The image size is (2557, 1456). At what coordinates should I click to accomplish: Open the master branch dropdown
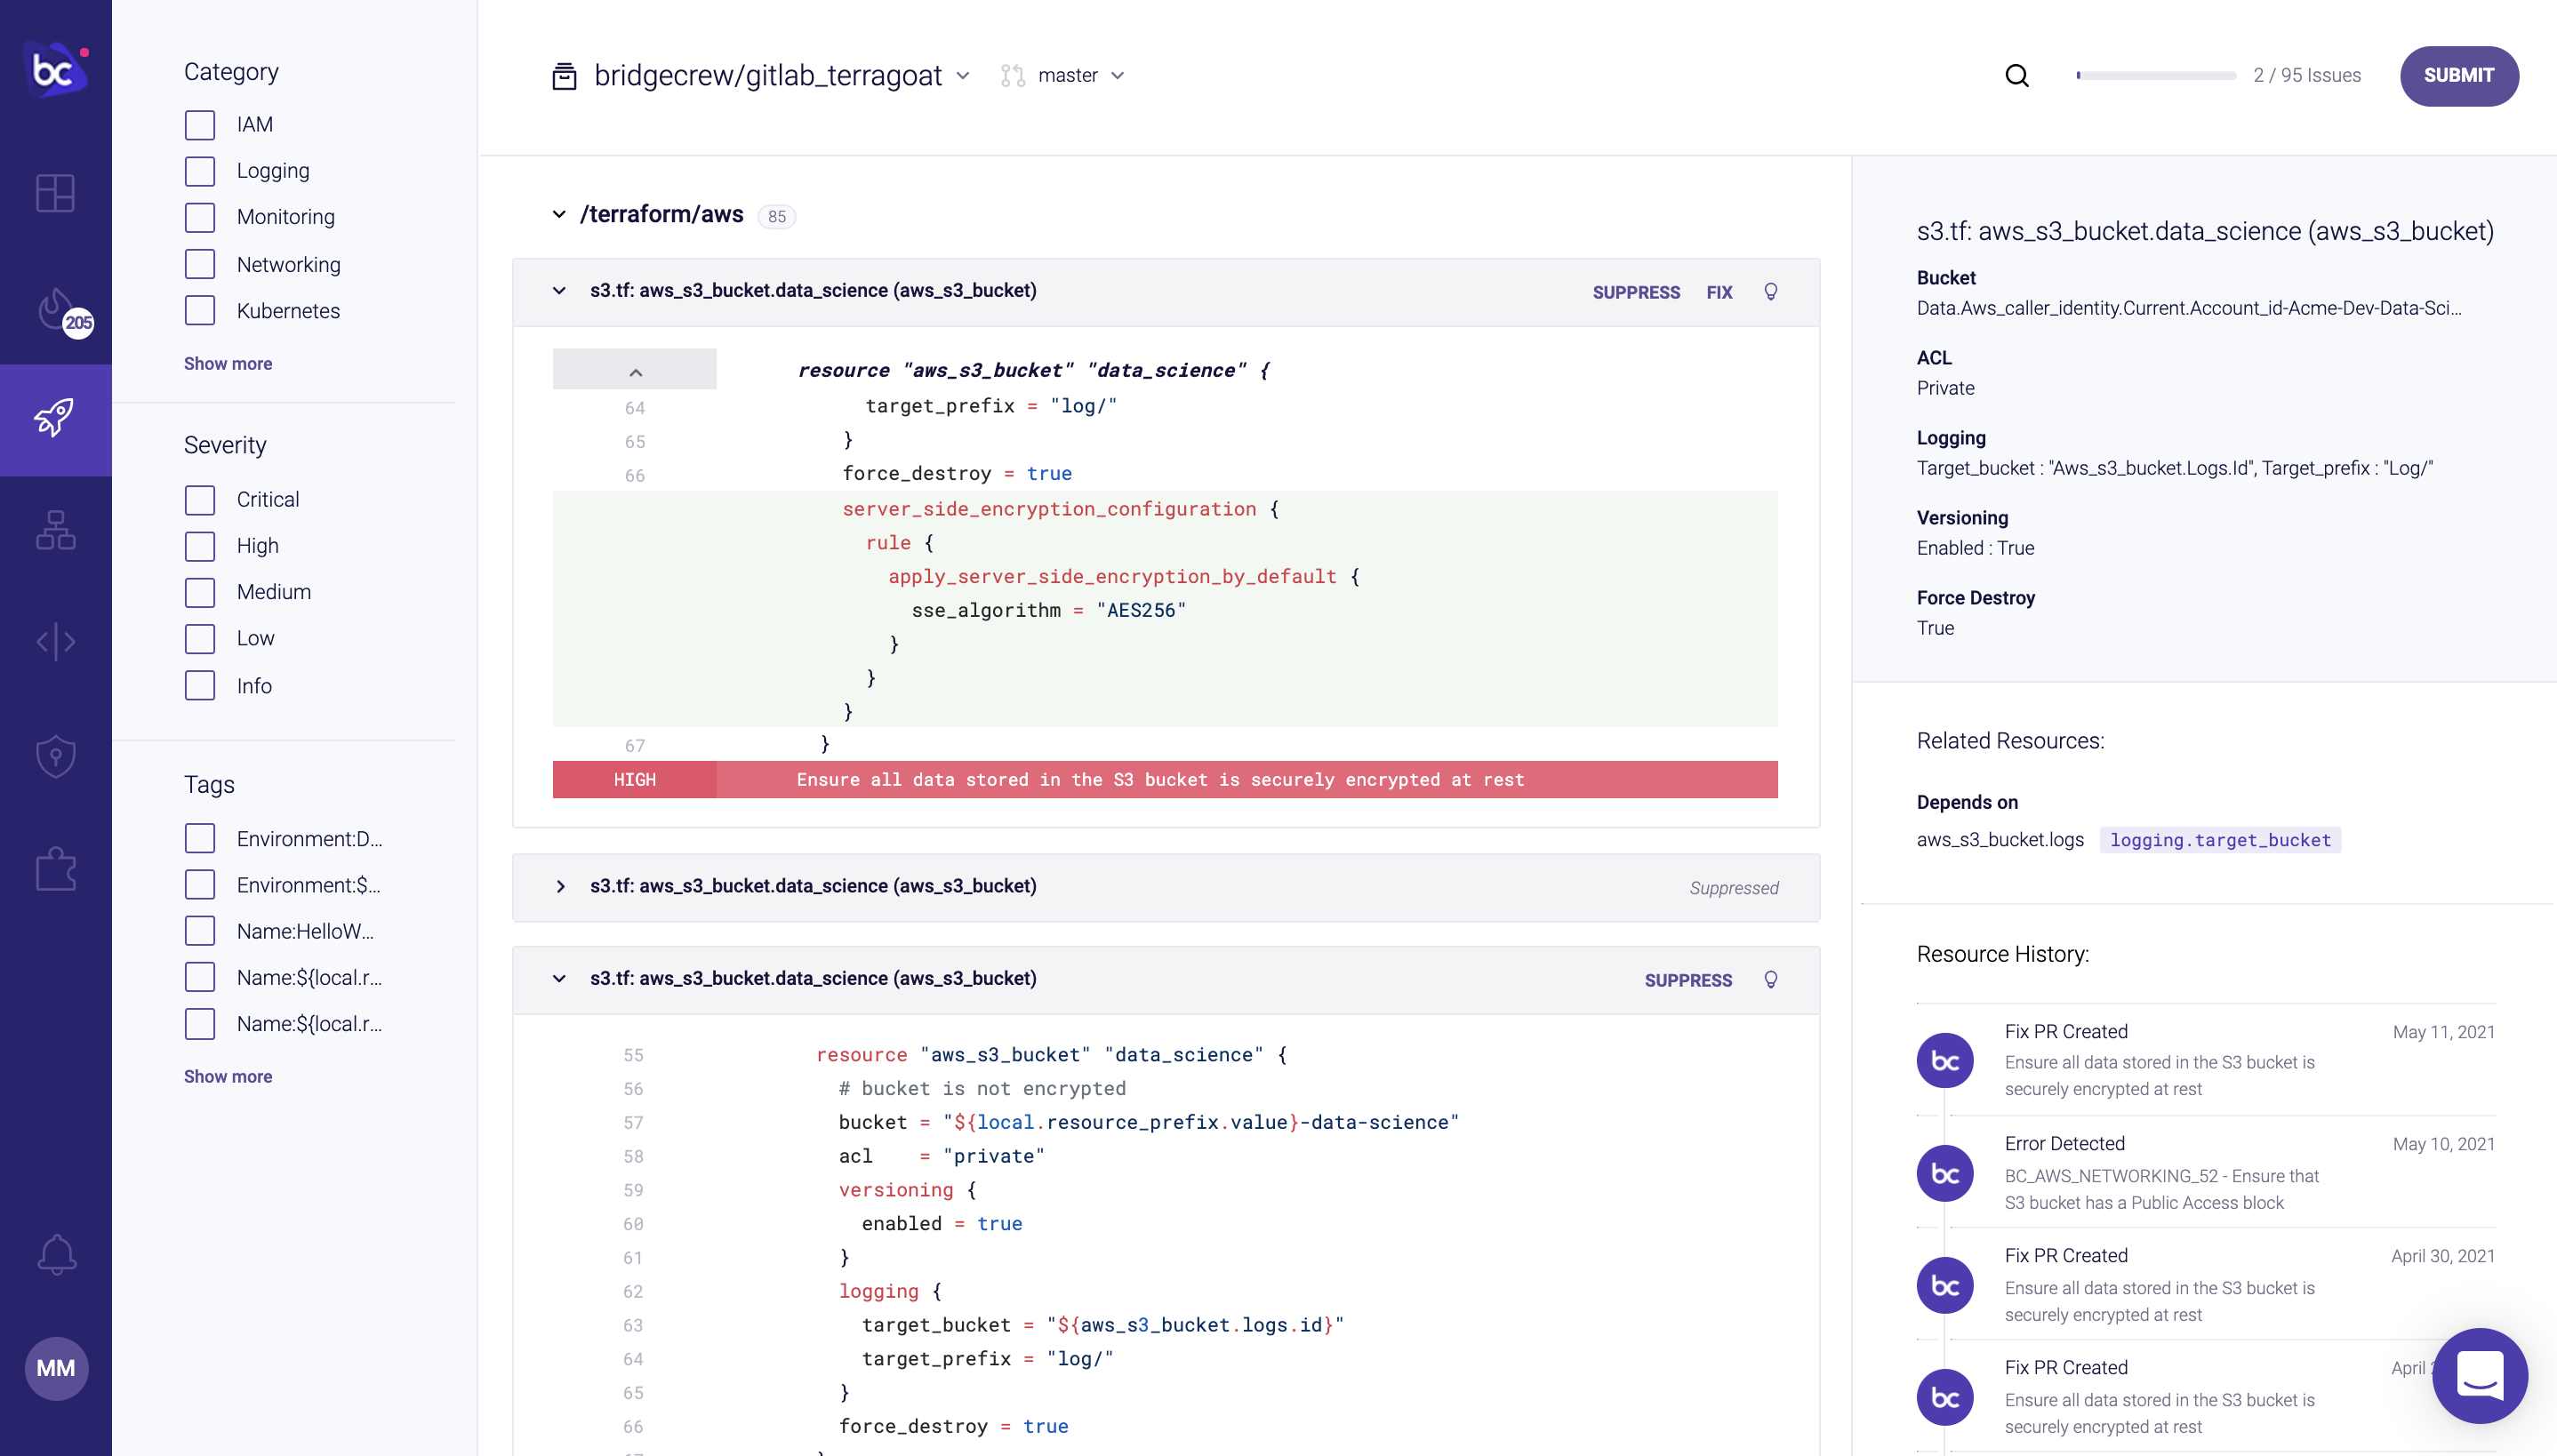1078,76
